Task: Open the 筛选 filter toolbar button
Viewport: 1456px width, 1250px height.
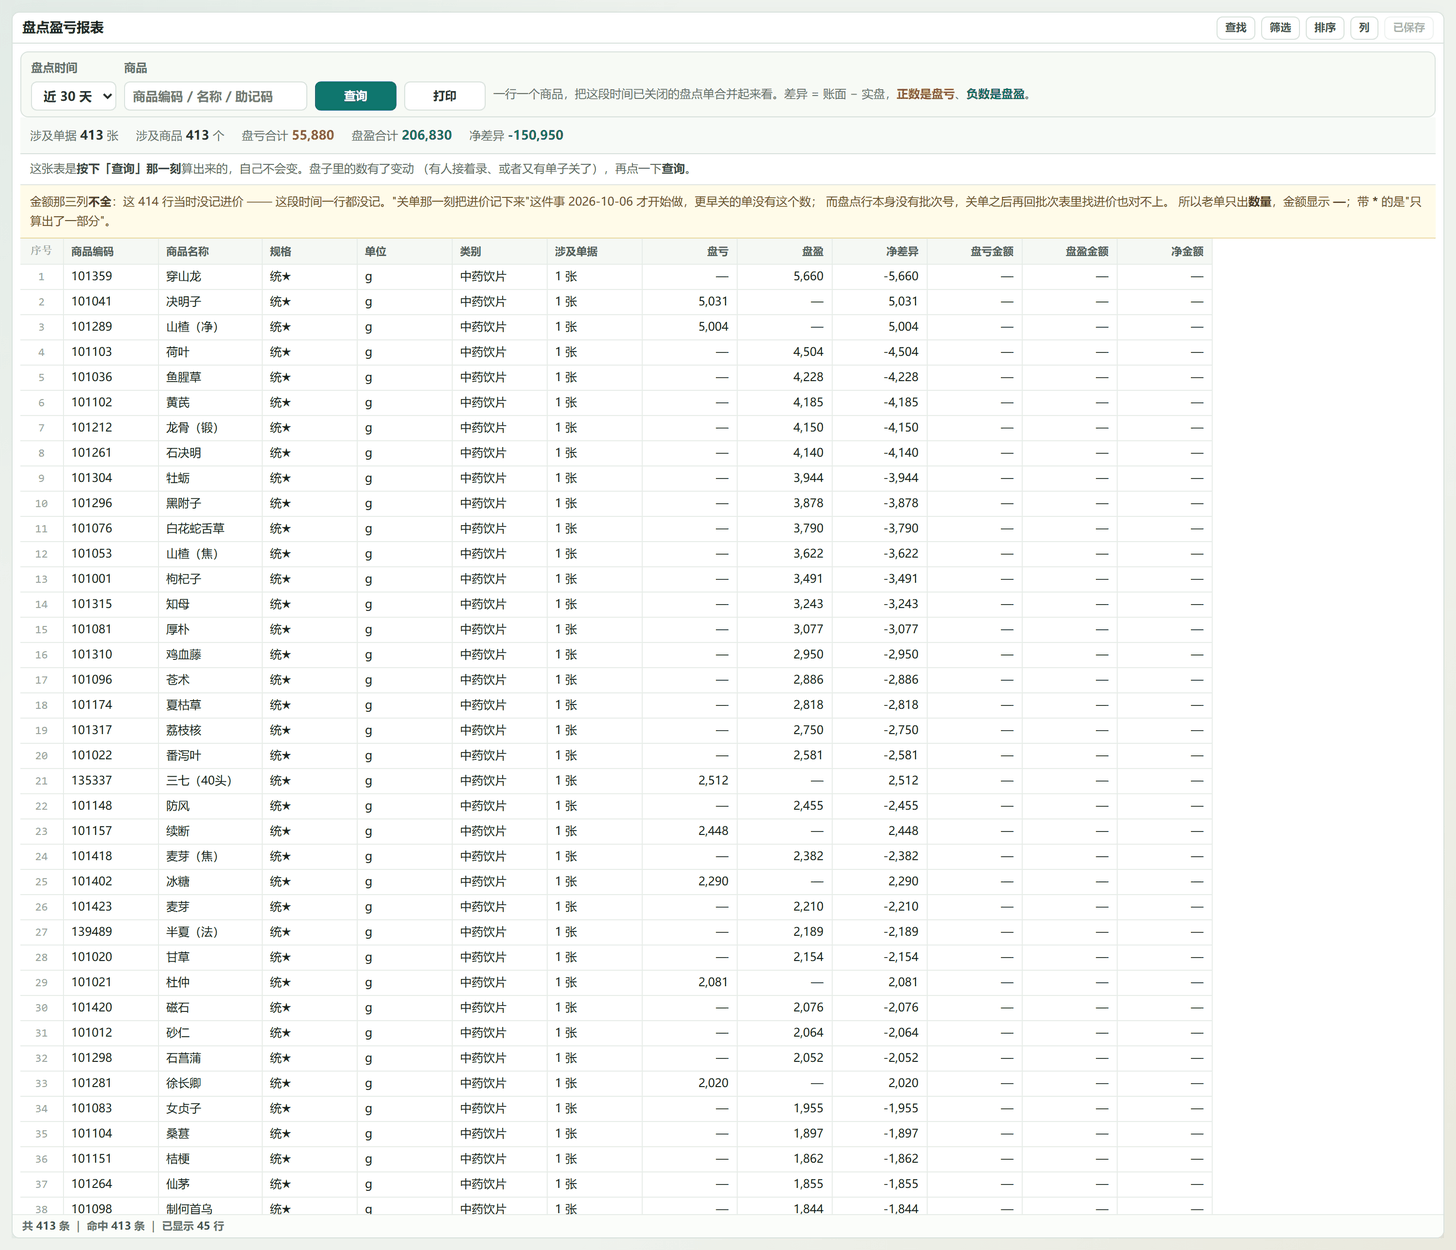Action: pos(1280,28)
